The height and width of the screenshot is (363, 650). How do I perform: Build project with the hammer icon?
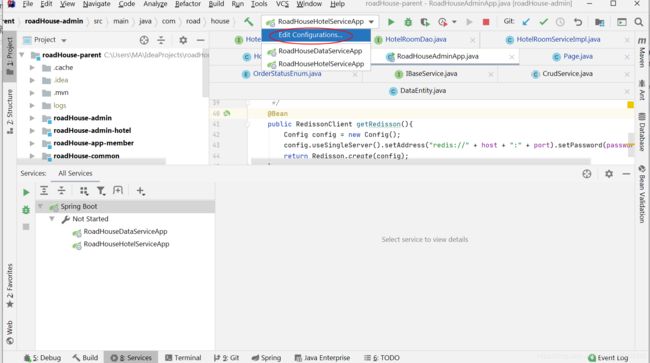point(248,22)
